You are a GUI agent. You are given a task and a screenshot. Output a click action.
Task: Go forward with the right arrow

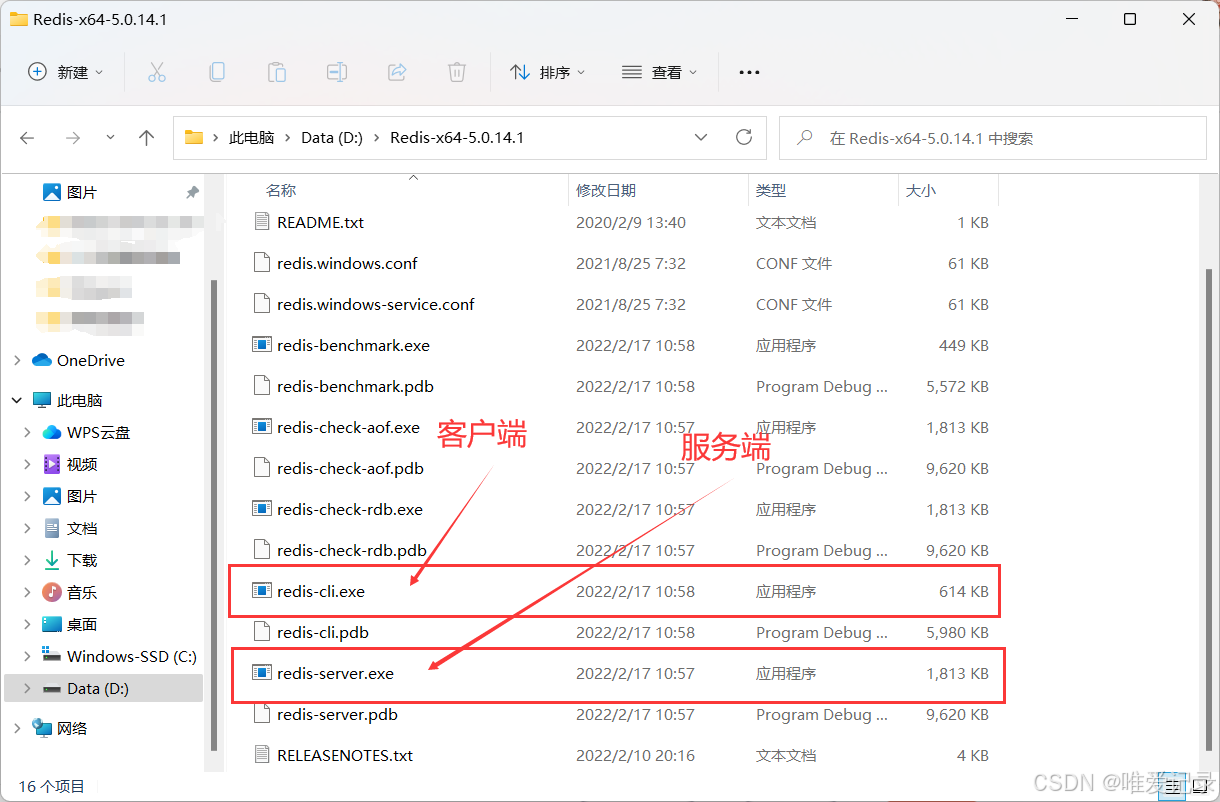72,138
